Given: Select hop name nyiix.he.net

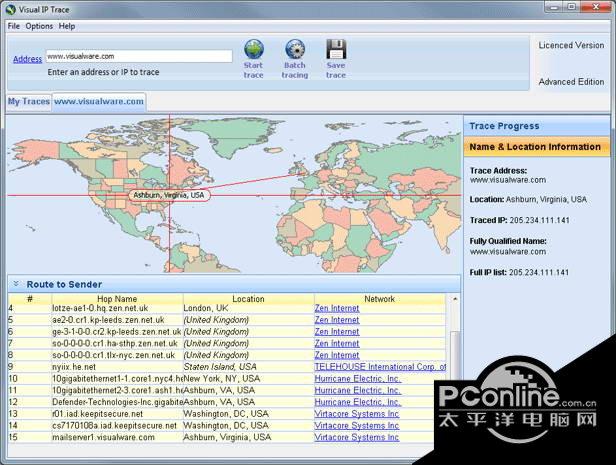Looking at the screenshot, I should click(74, 367).
